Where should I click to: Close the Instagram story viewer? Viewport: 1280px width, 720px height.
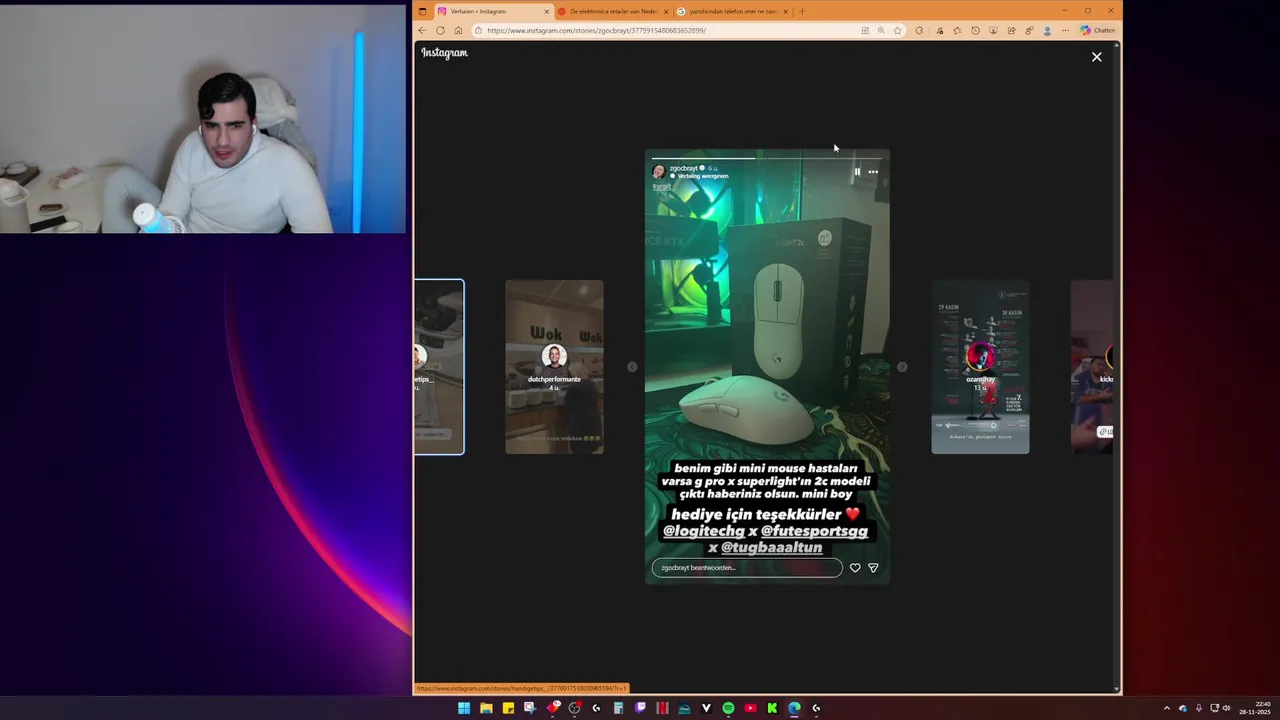pyautogui.click(x=1096, y=57)
